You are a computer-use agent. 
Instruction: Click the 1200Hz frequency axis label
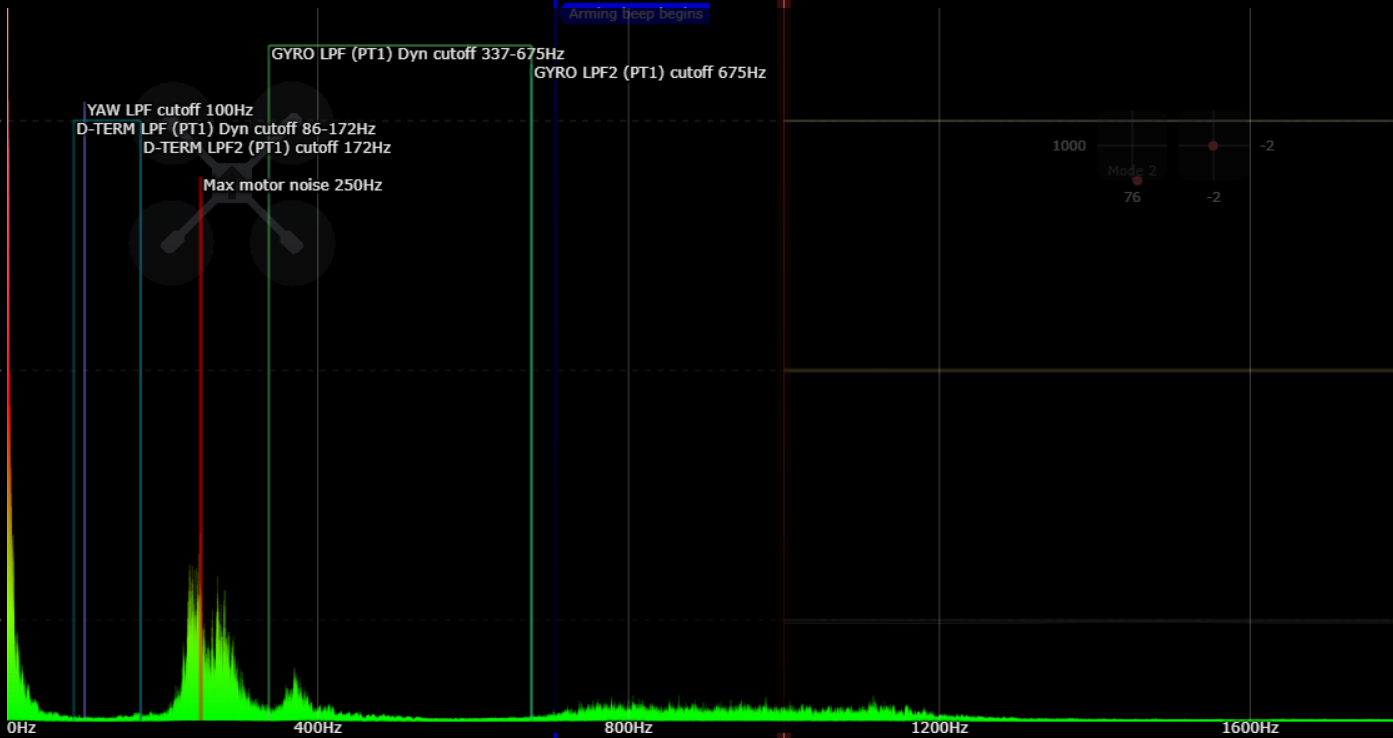940,728
